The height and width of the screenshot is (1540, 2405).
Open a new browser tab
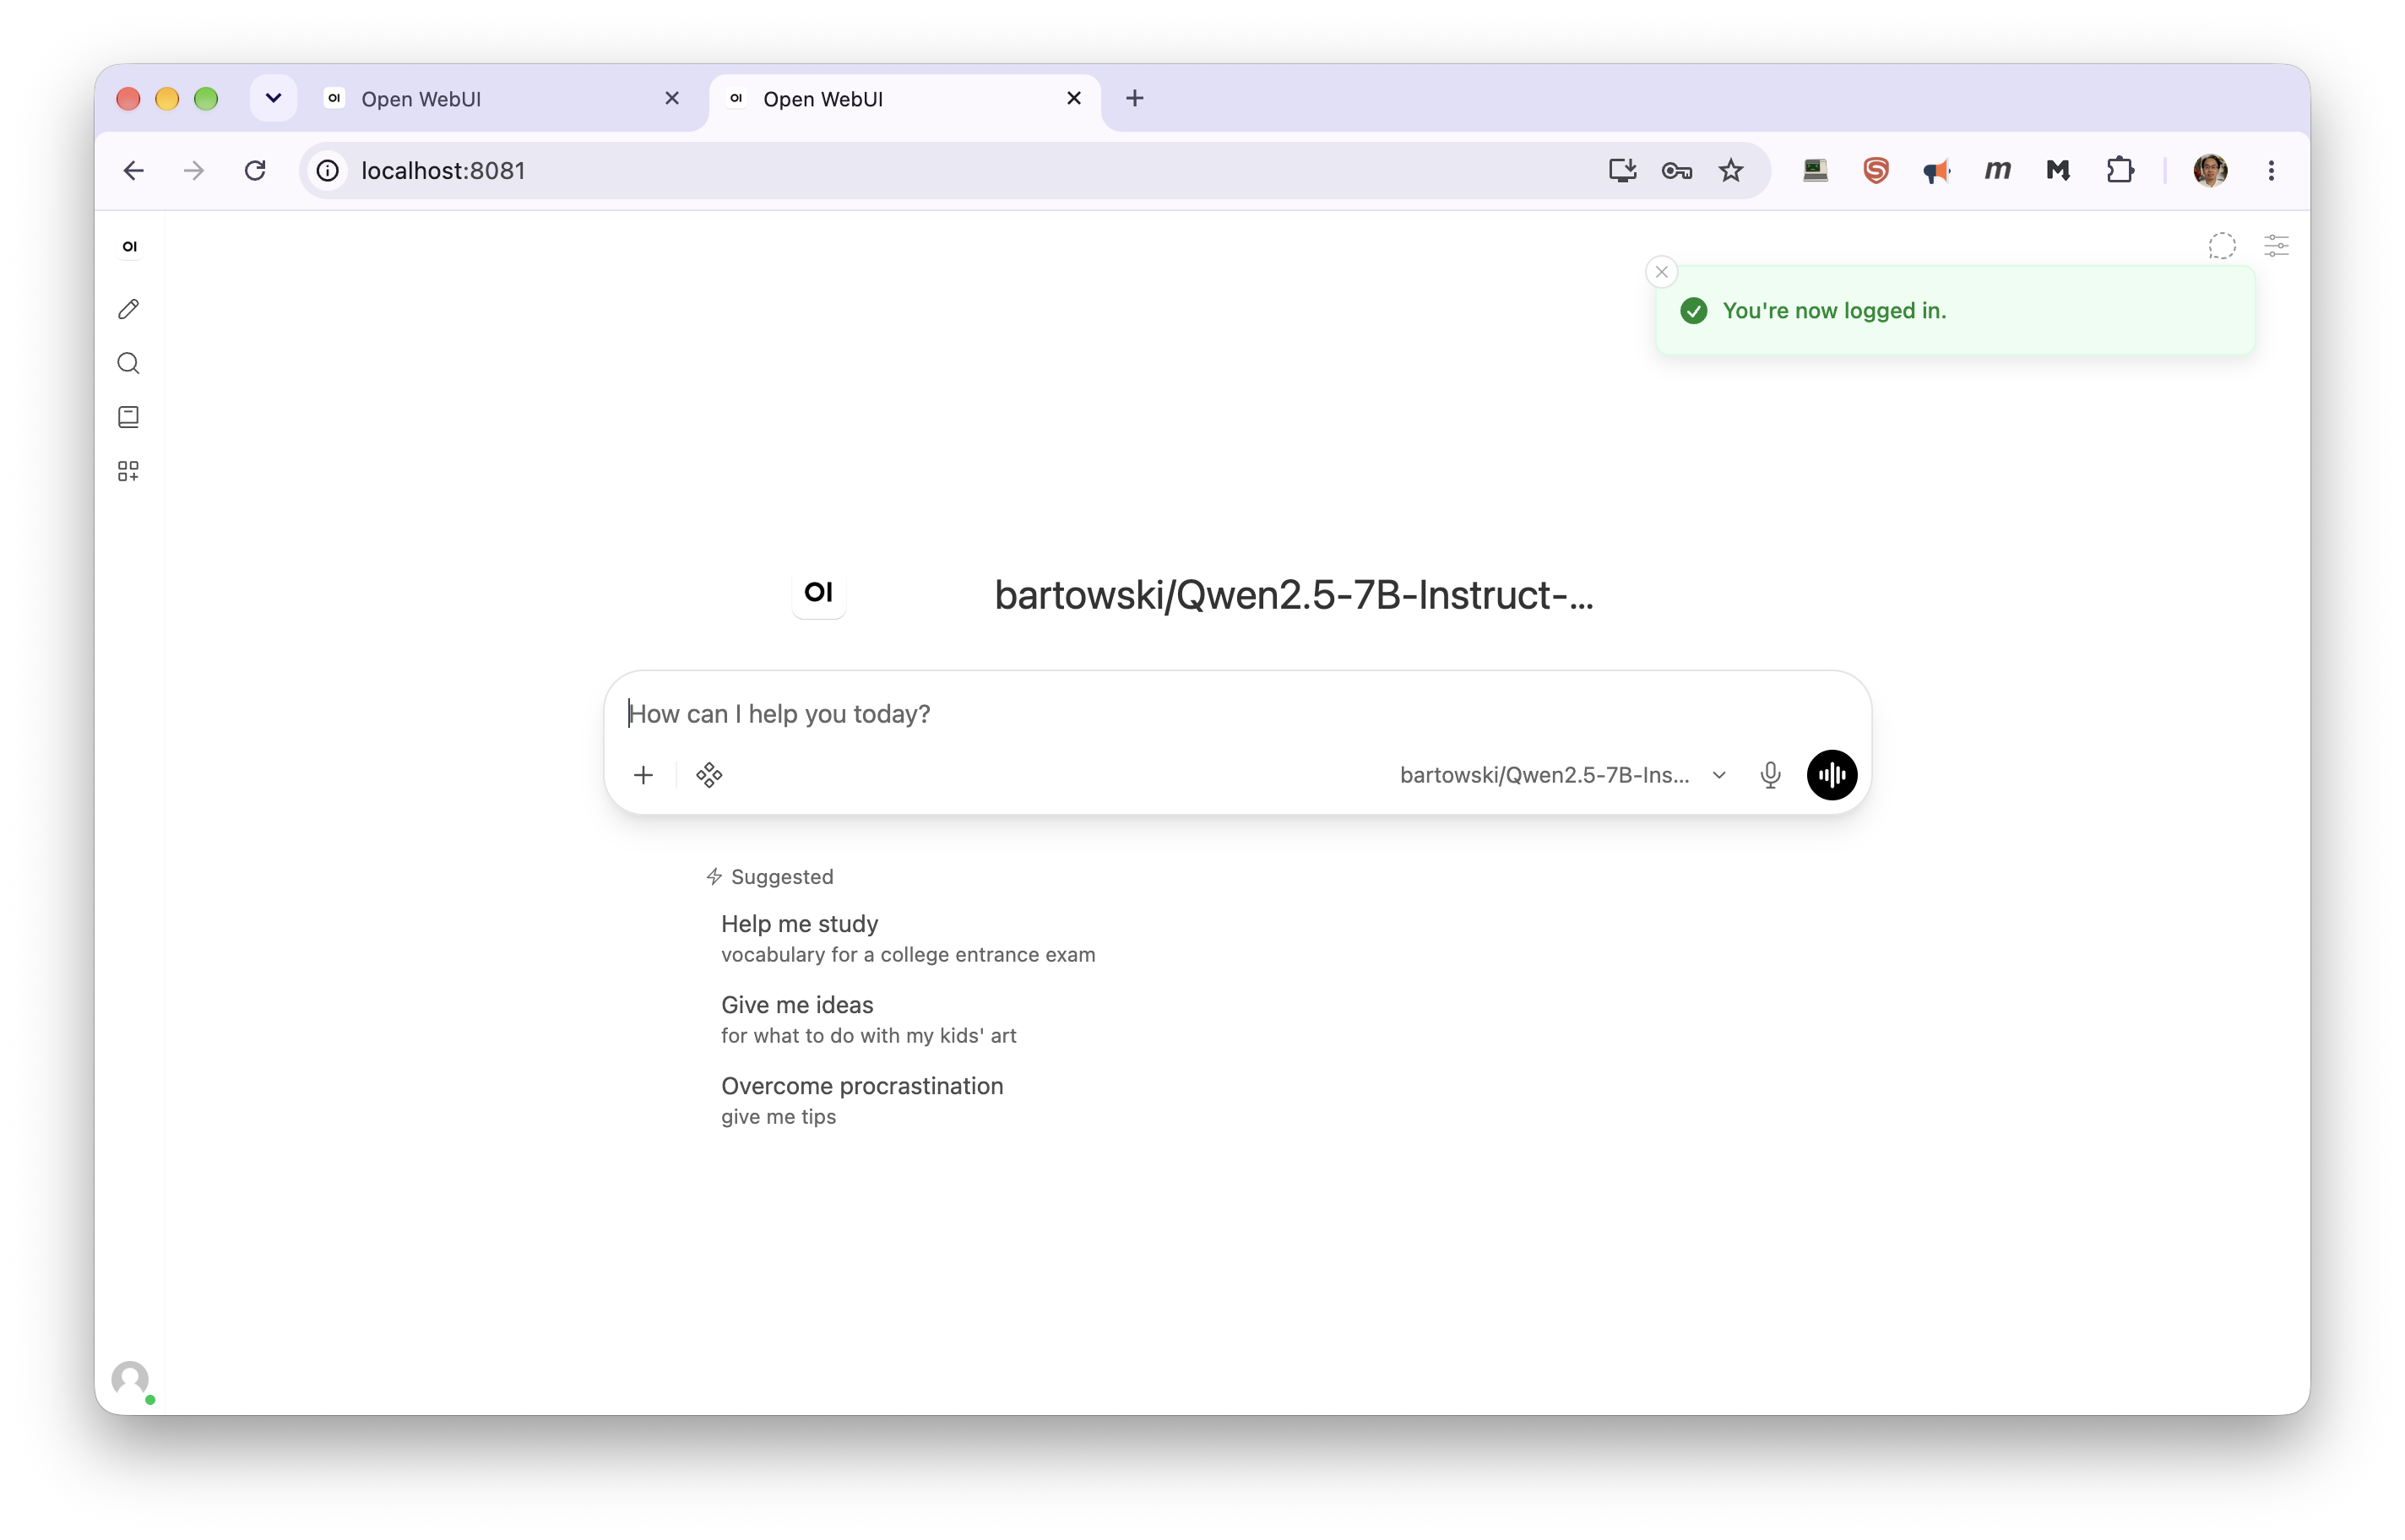coord(1134,98)
